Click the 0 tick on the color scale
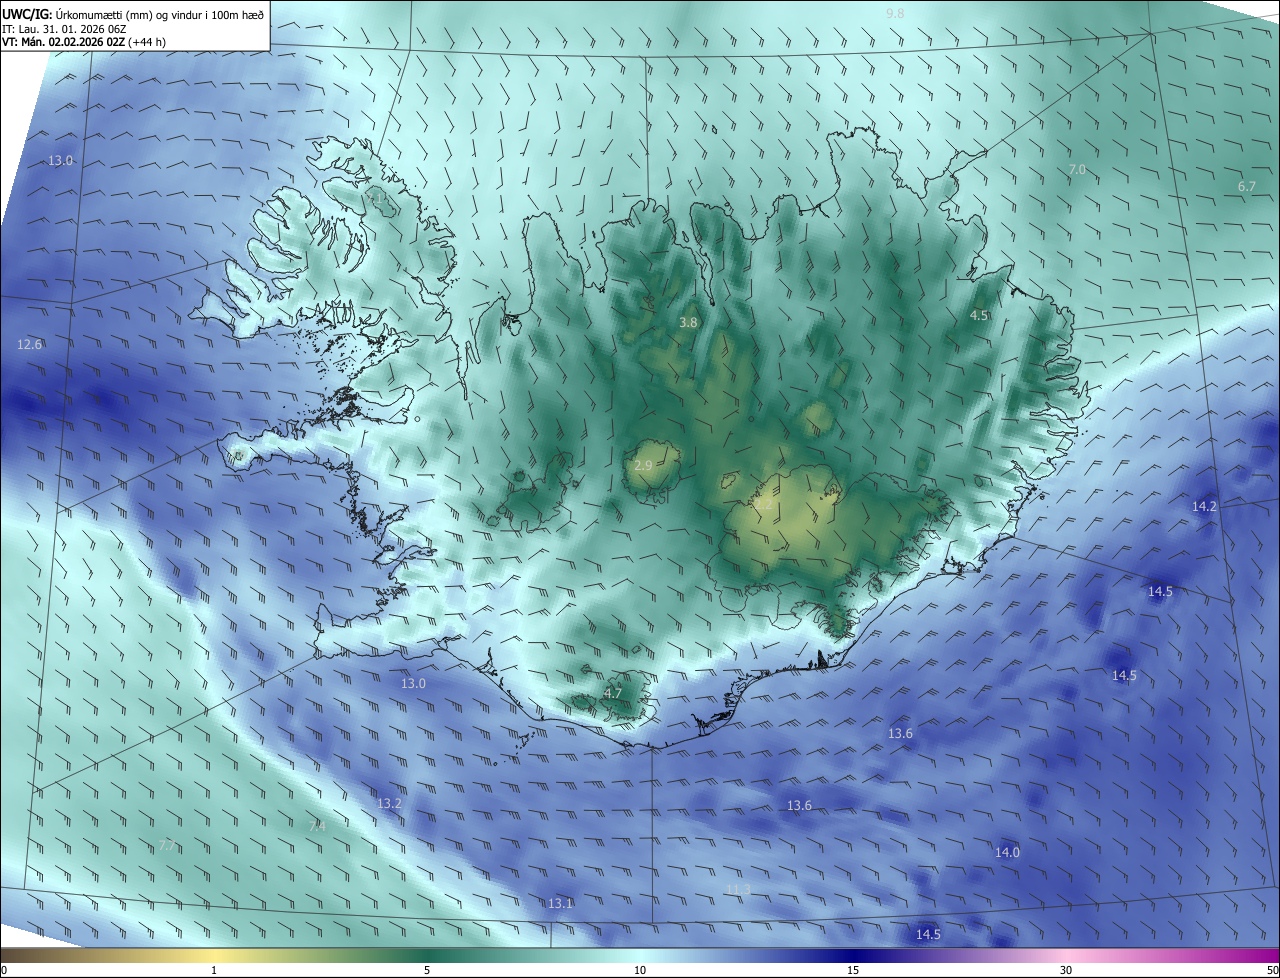 click(4, 970)
